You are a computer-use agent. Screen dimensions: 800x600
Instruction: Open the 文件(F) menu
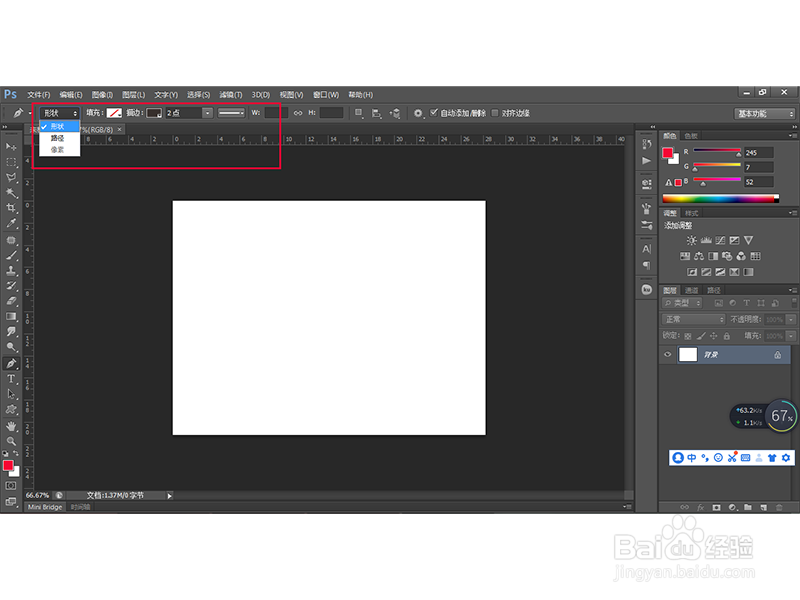(39, 95)
